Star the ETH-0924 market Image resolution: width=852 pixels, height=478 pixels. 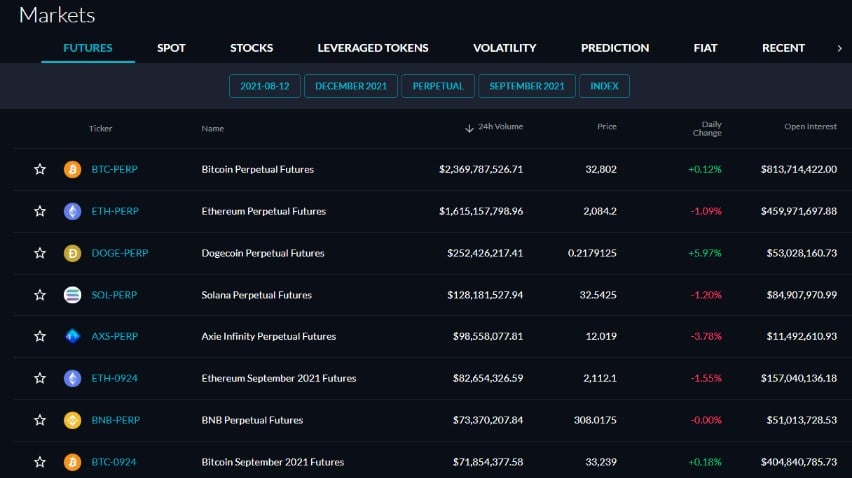[40, 378]
